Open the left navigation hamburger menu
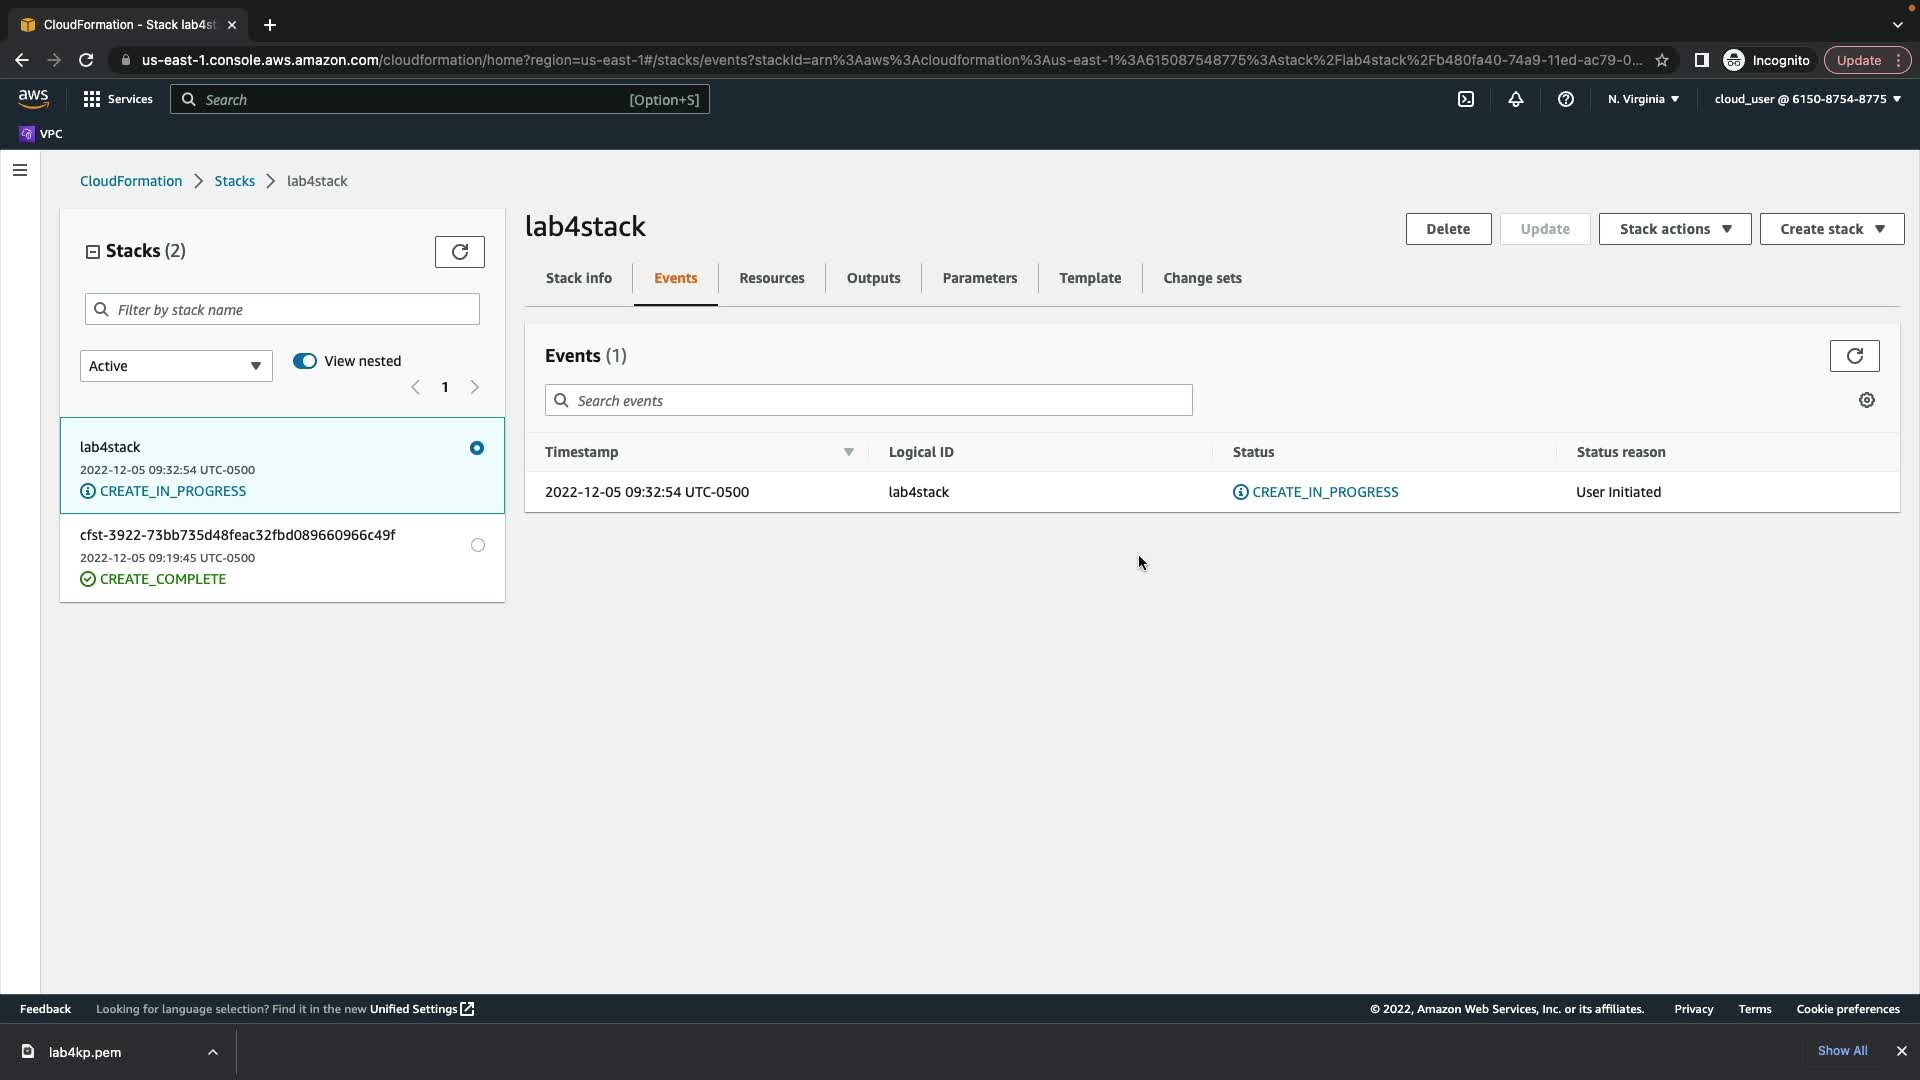 click(x=20, y=170)
